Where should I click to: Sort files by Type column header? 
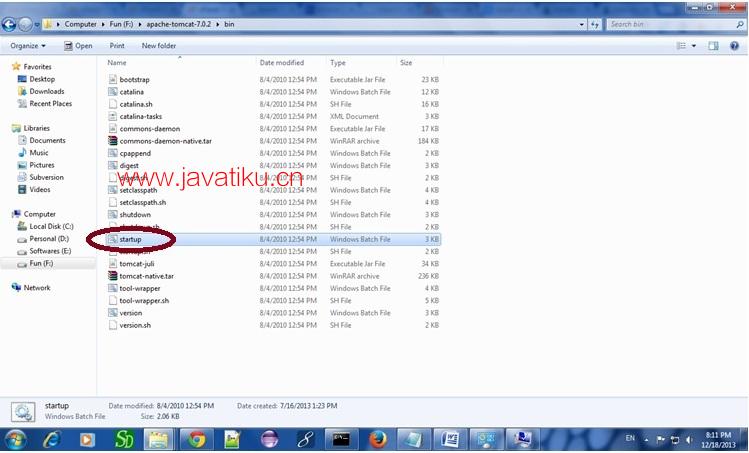pos(338,62)
